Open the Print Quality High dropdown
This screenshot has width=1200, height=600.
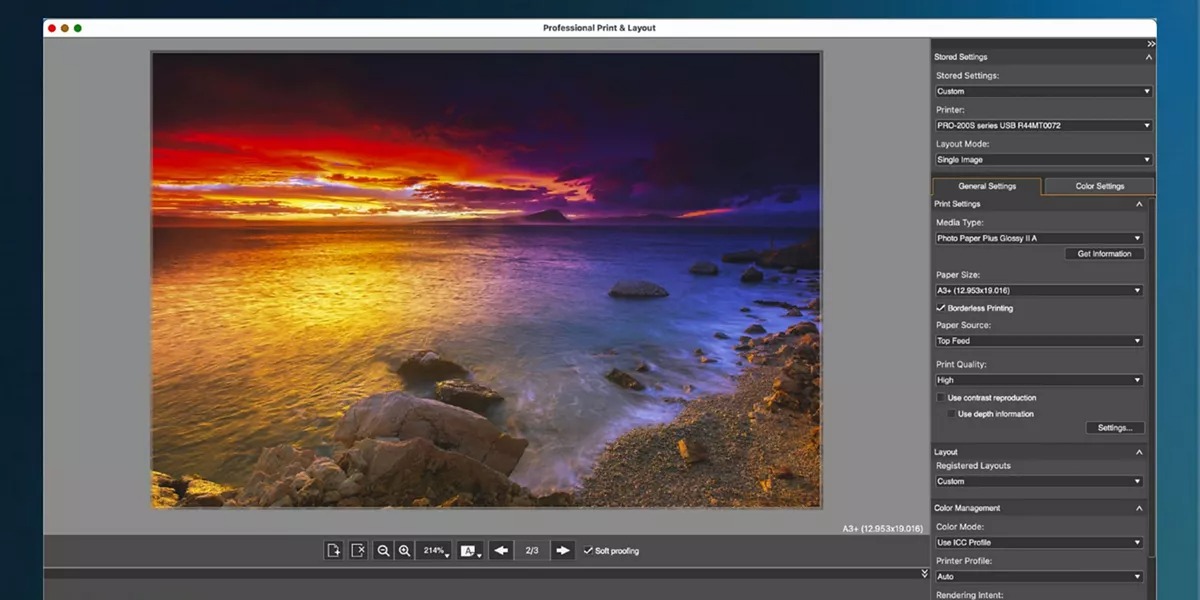coord(1039,380)
